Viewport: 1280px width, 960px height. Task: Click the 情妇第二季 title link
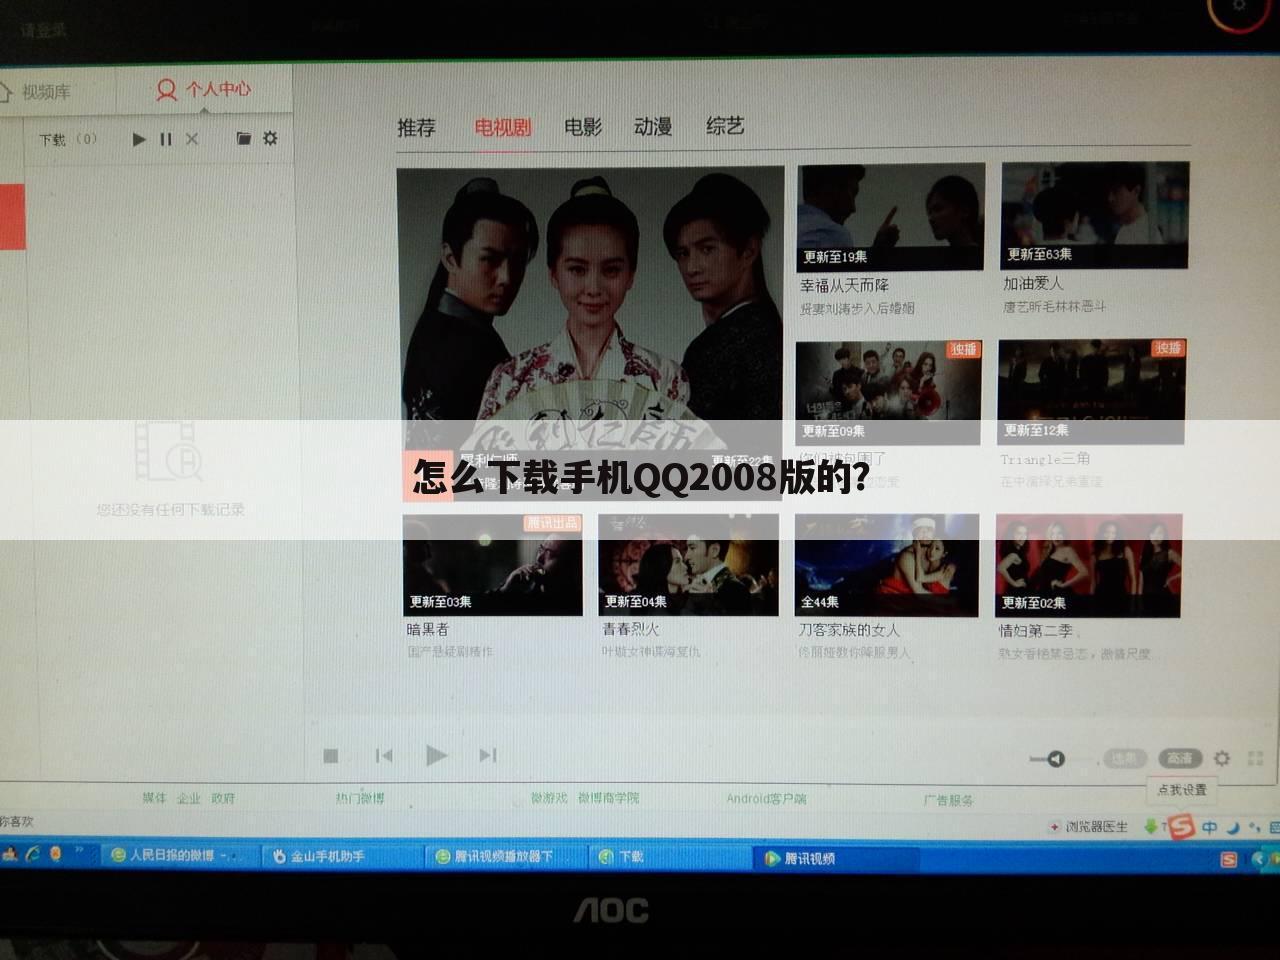click(x=1036, y=631)
